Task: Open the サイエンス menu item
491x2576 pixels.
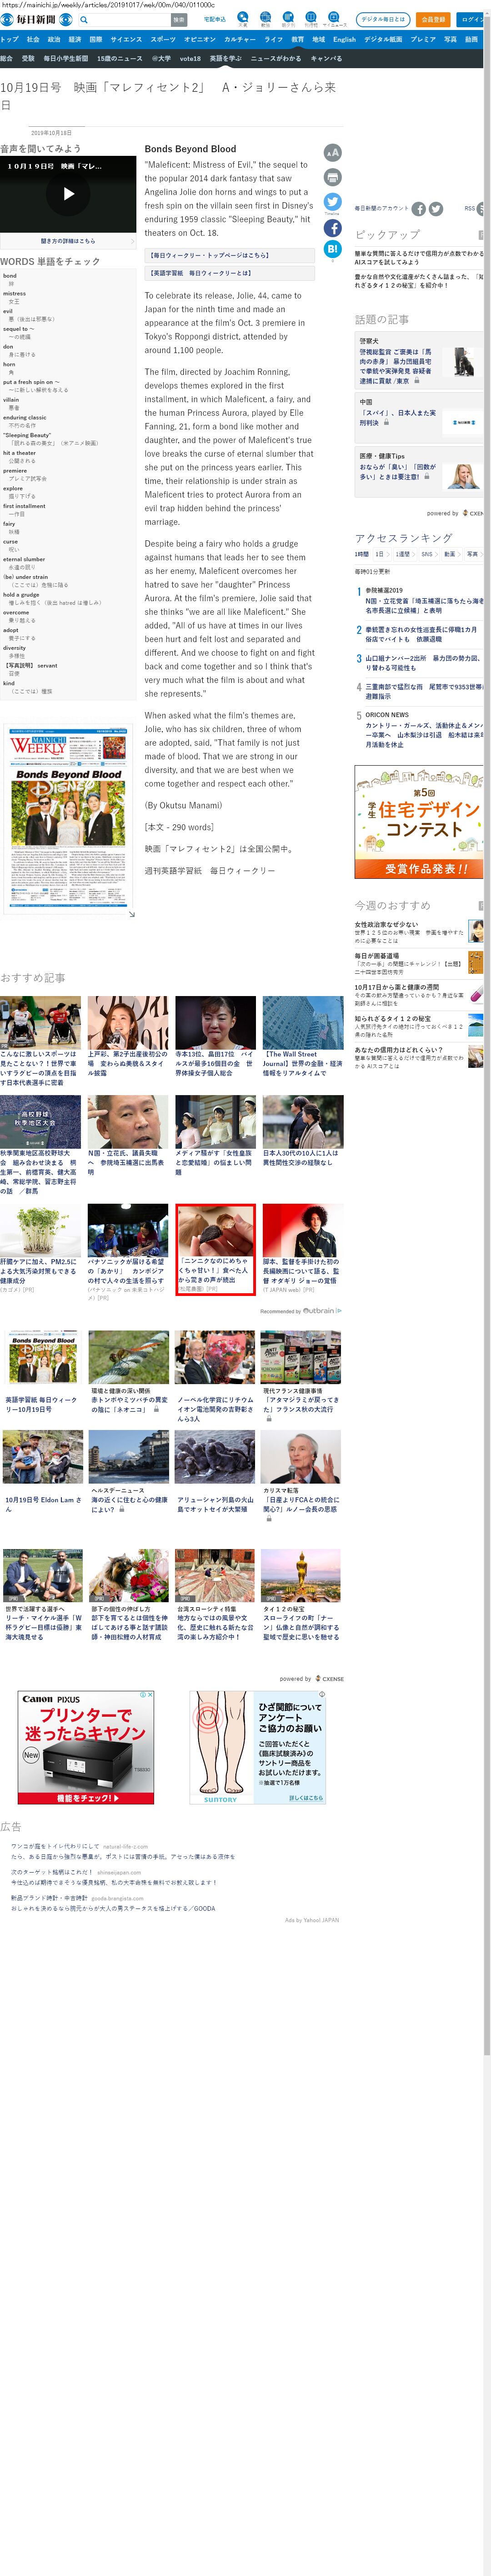Action: coord(126,39)
